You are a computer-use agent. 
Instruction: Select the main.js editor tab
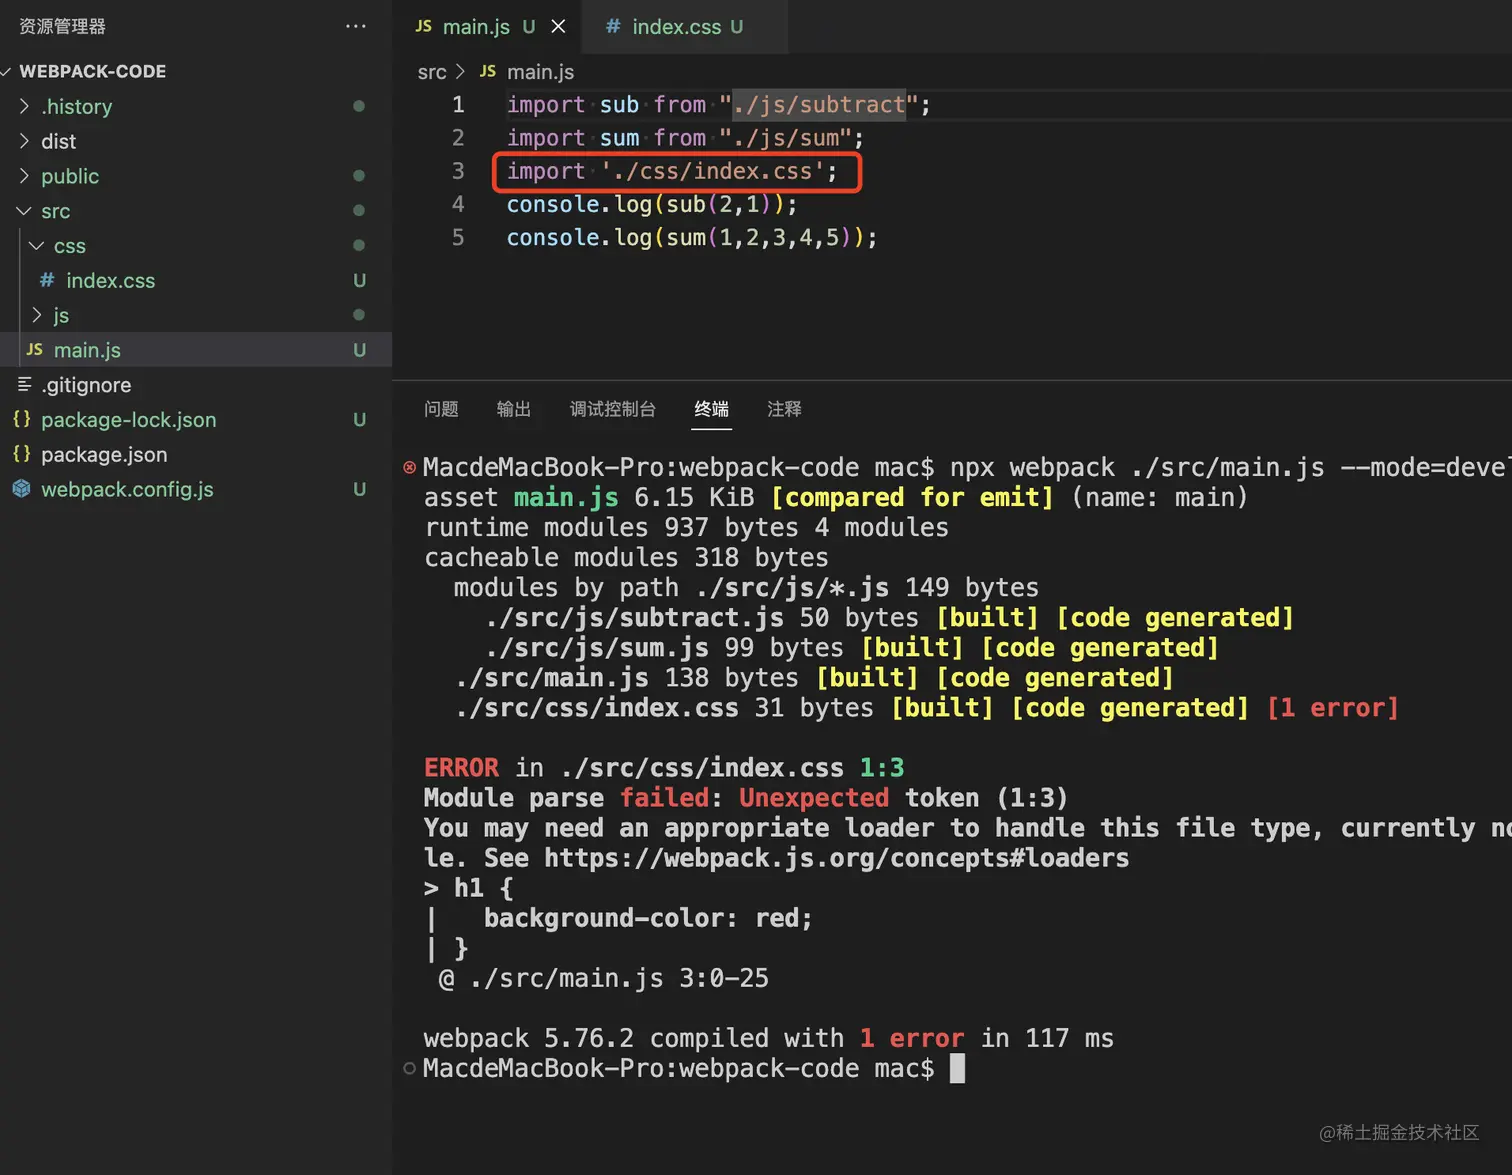point(489,26)
